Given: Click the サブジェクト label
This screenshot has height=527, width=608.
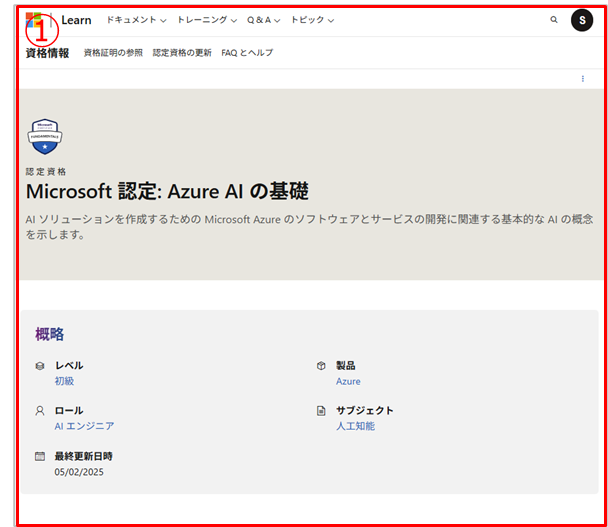Looking at the screenshot, I should [x=364, y=410].
